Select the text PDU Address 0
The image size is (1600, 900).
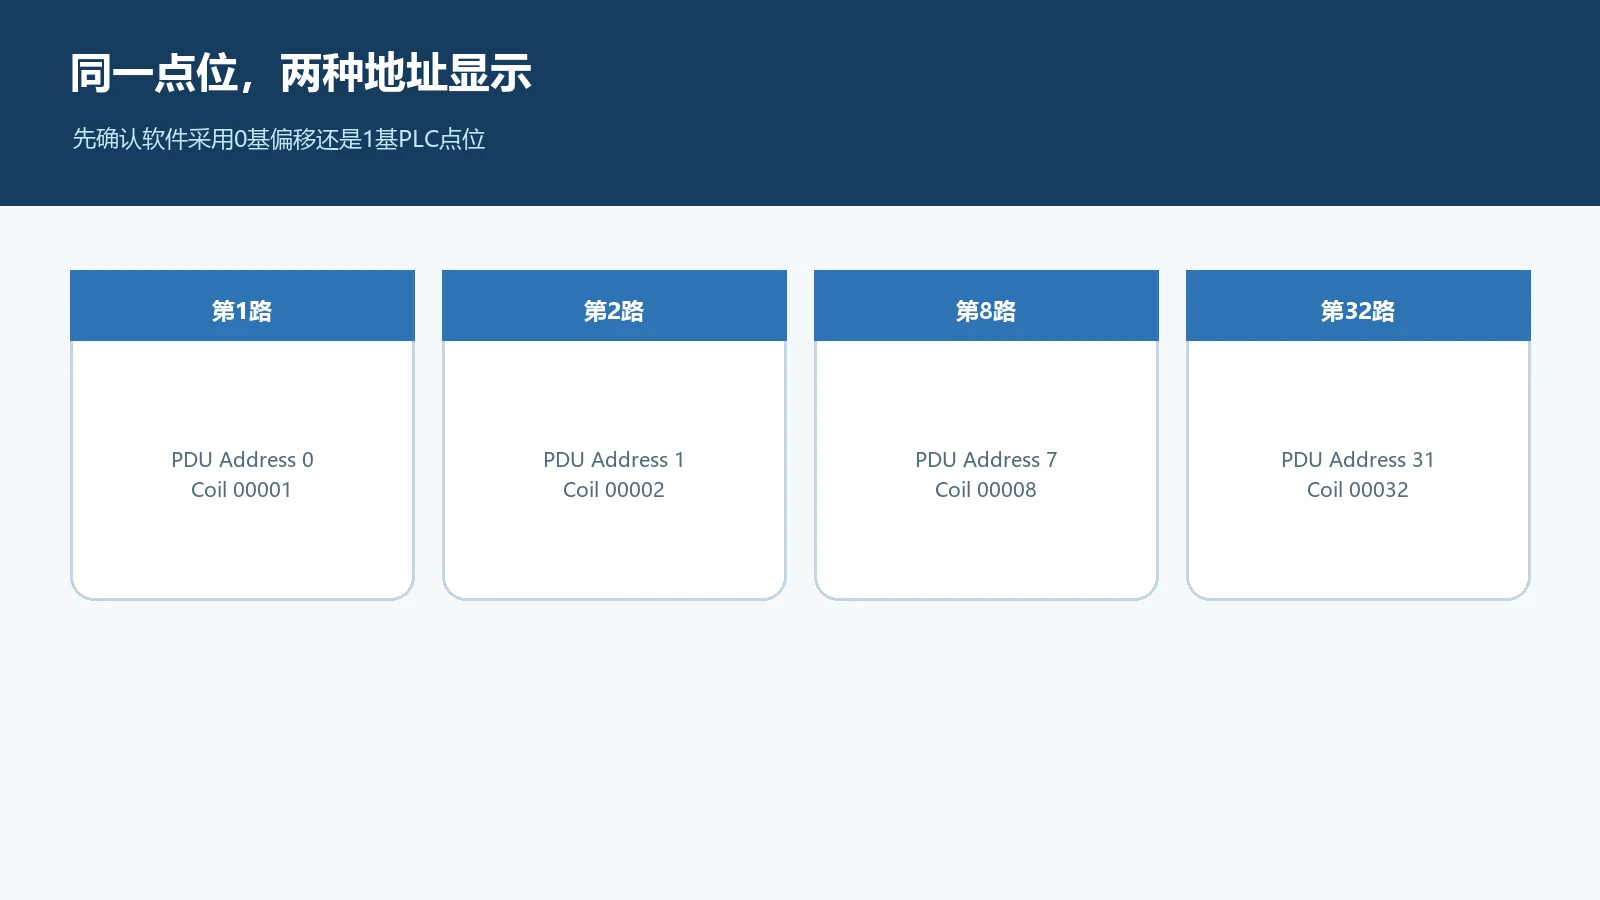pos(242,460)
